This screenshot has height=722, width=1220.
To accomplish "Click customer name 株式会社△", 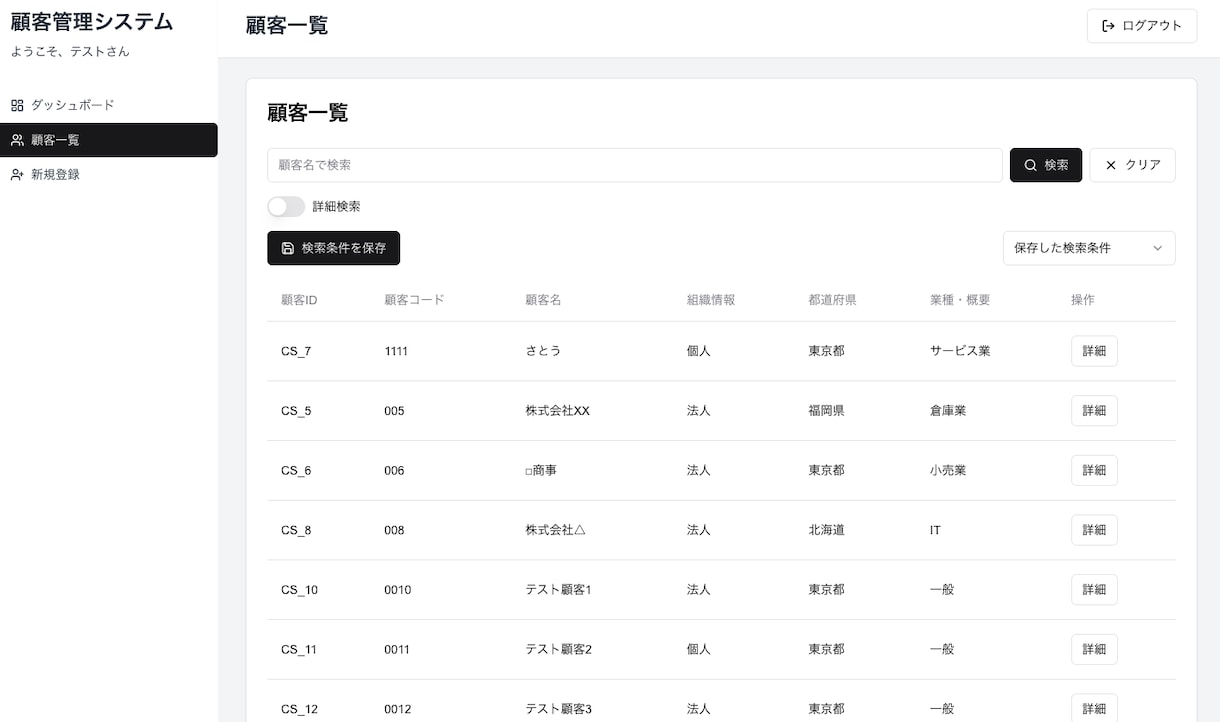I will (x=555, y=530).
